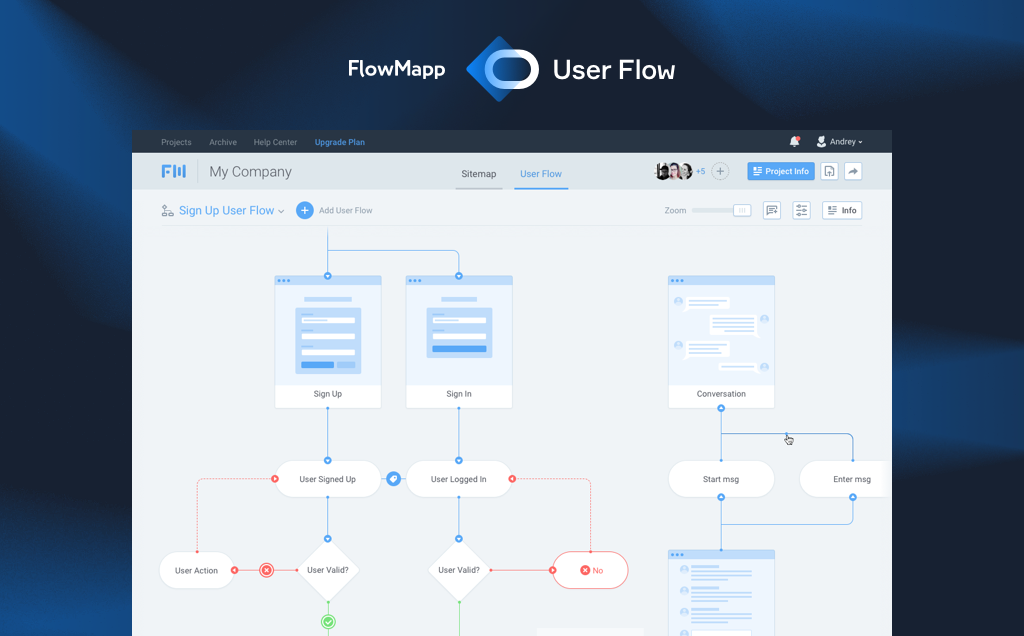Click the share arrow icon near Project Info
Viewport: 1024px width, 636px height.
click(x=853, y=172)
